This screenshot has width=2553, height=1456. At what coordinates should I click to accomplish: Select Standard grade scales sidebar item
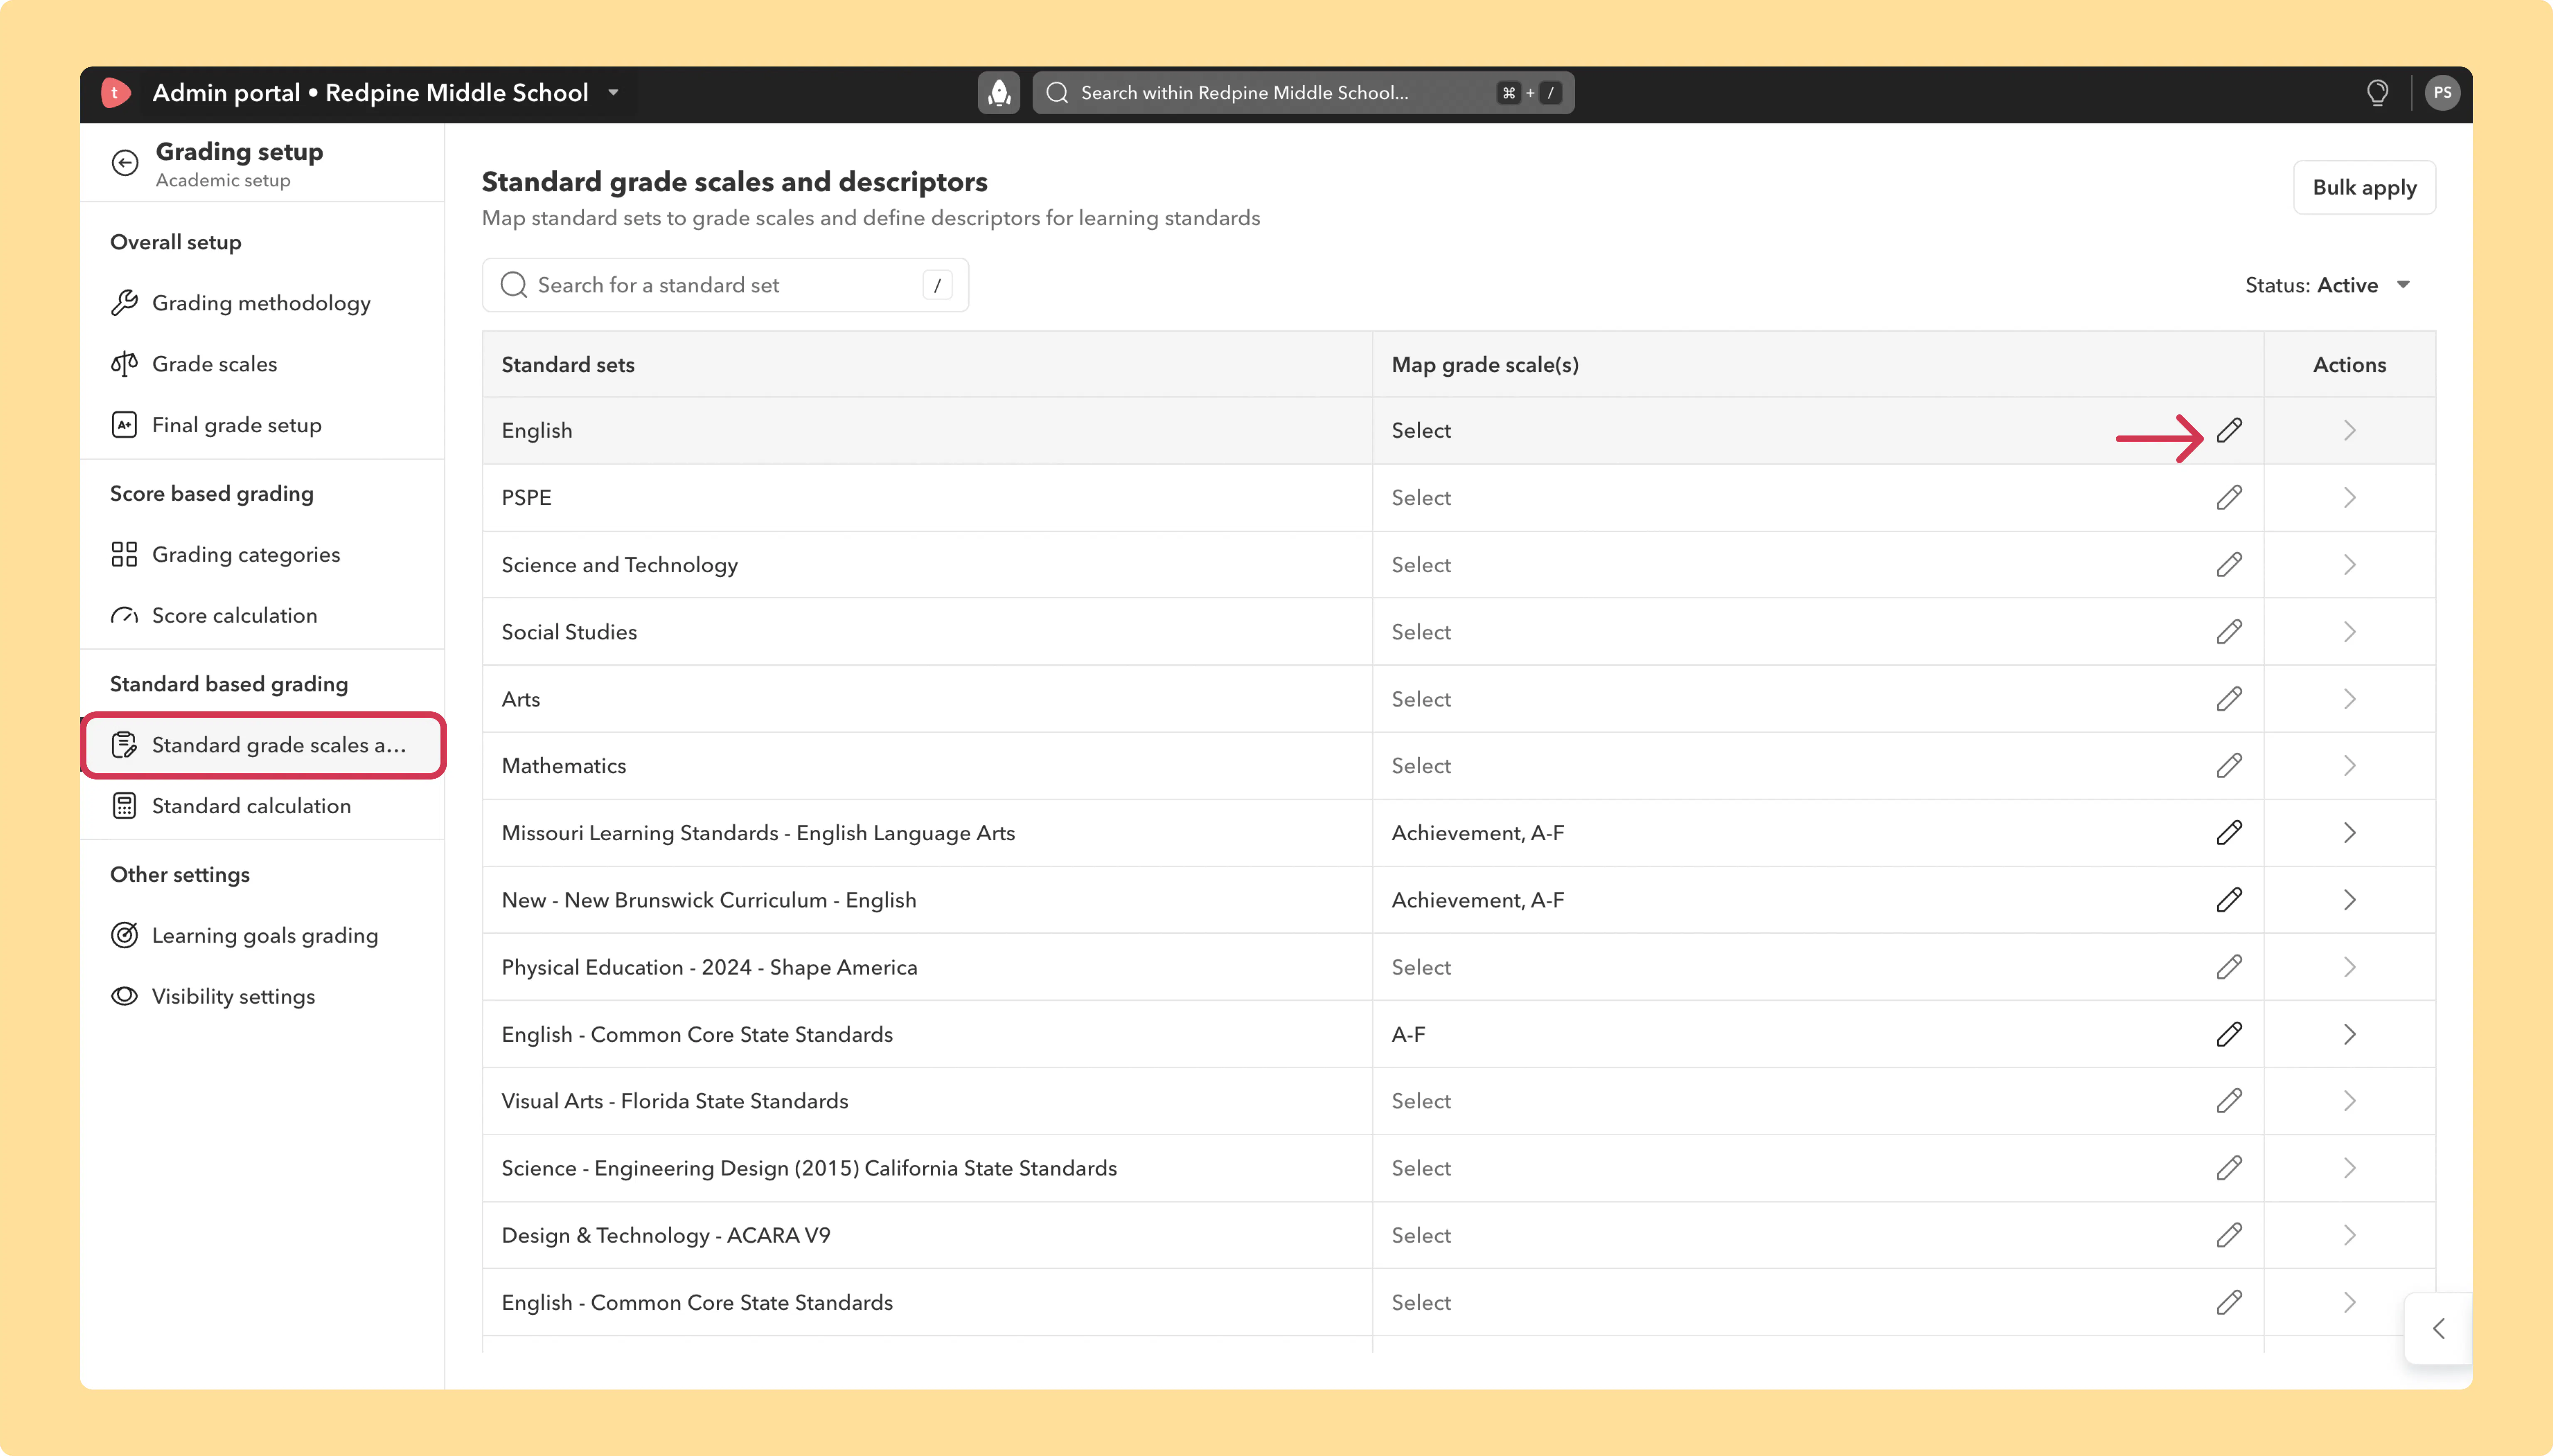[x=263, y=745]
